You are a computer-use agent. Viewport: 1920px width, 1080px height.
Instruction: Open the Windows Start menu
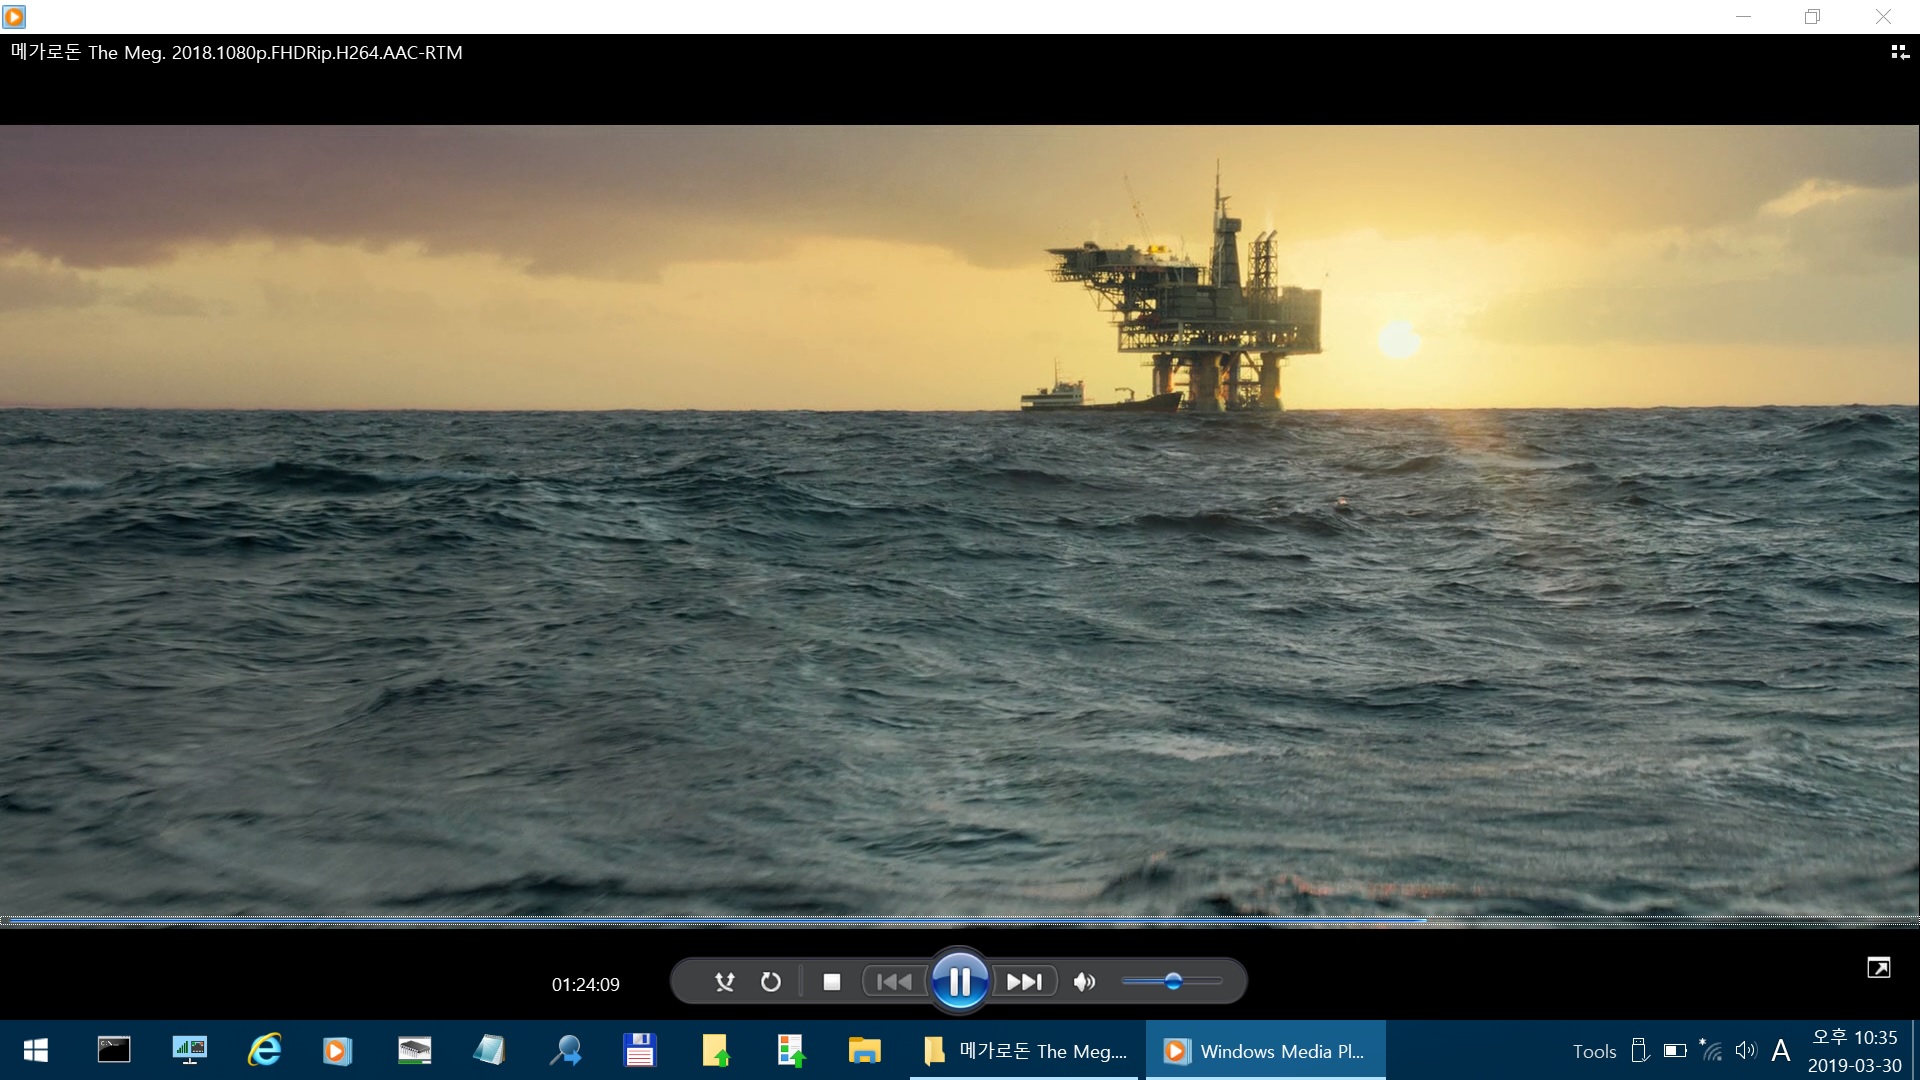coord(36,1050)
